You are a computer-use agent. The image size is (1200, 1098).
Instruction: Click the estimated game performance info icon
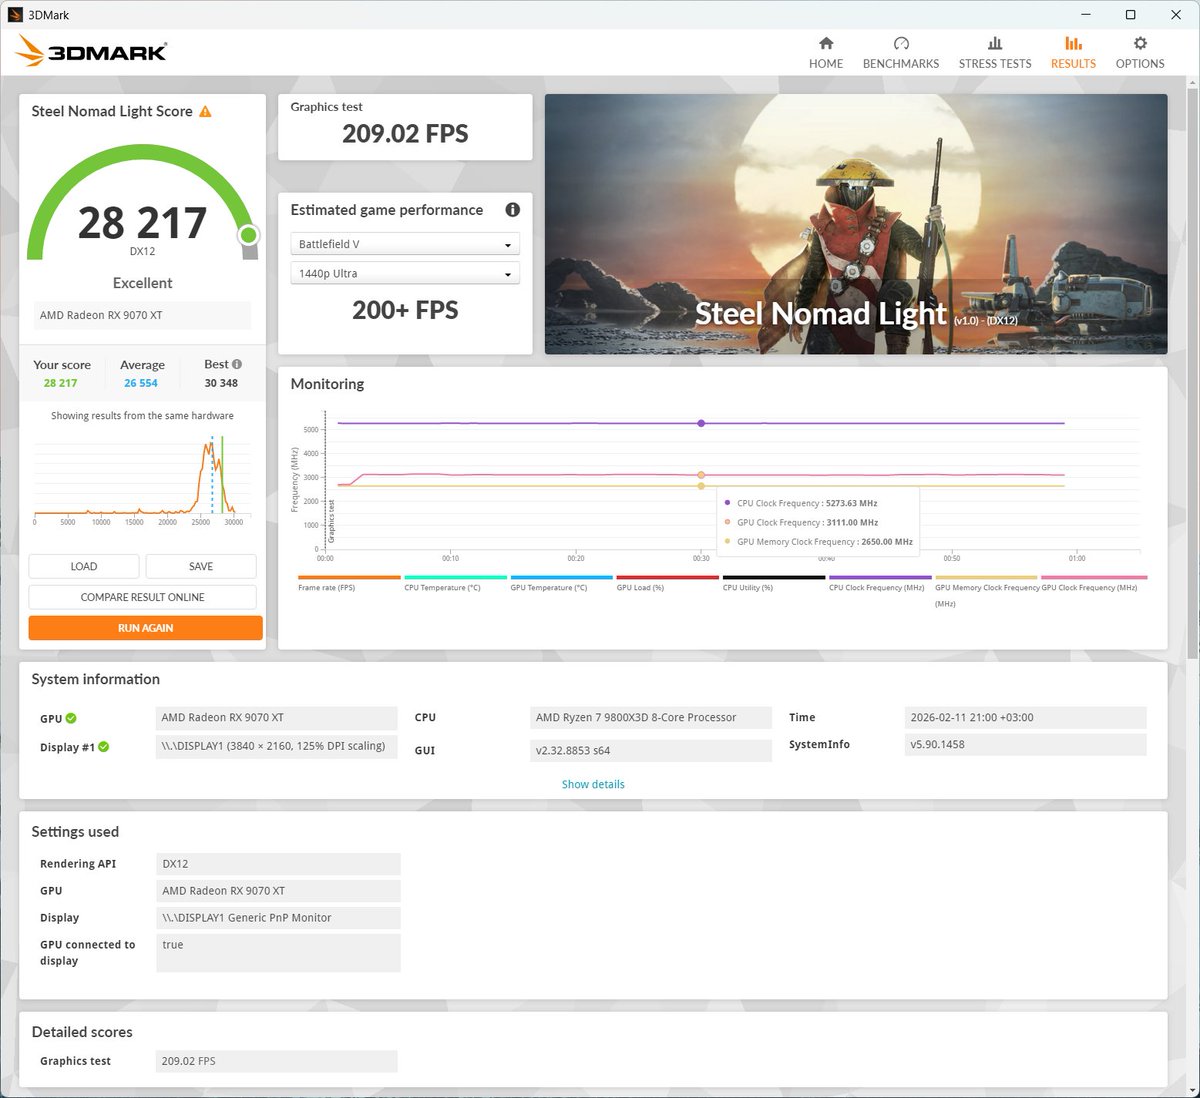pos(513,210)
